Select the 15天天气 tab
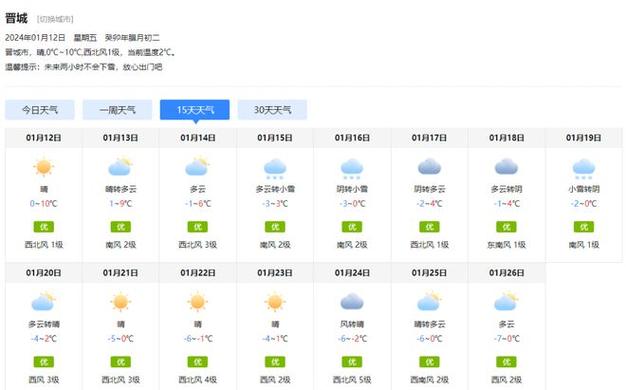Viewport: 626px width, 390px height. [x=195, y=110]
